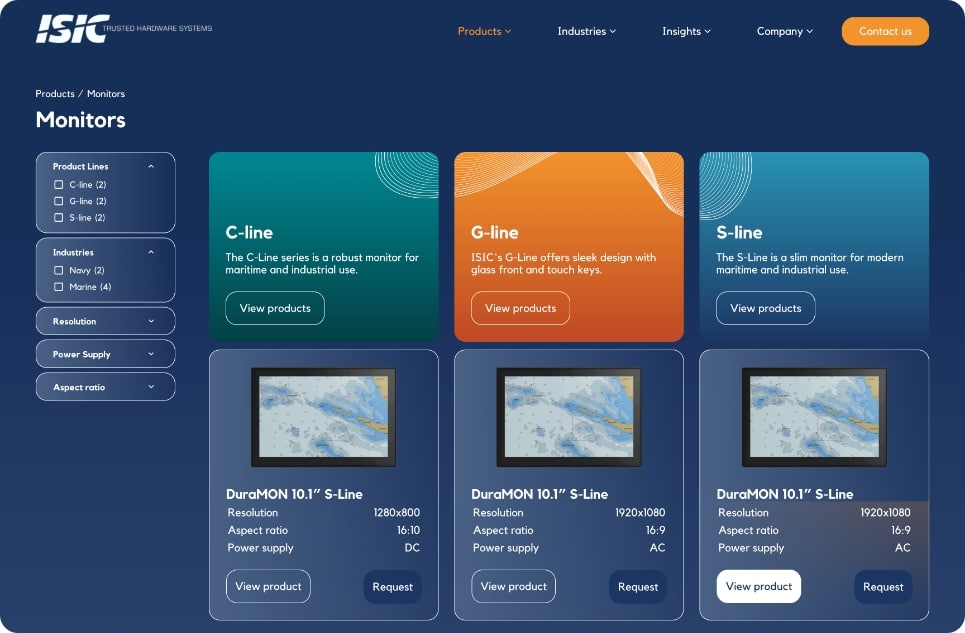Image resolution: width=965 pixels, height=633 pixels.
Task: View products in the G-line card
Action: coord(520,308)
